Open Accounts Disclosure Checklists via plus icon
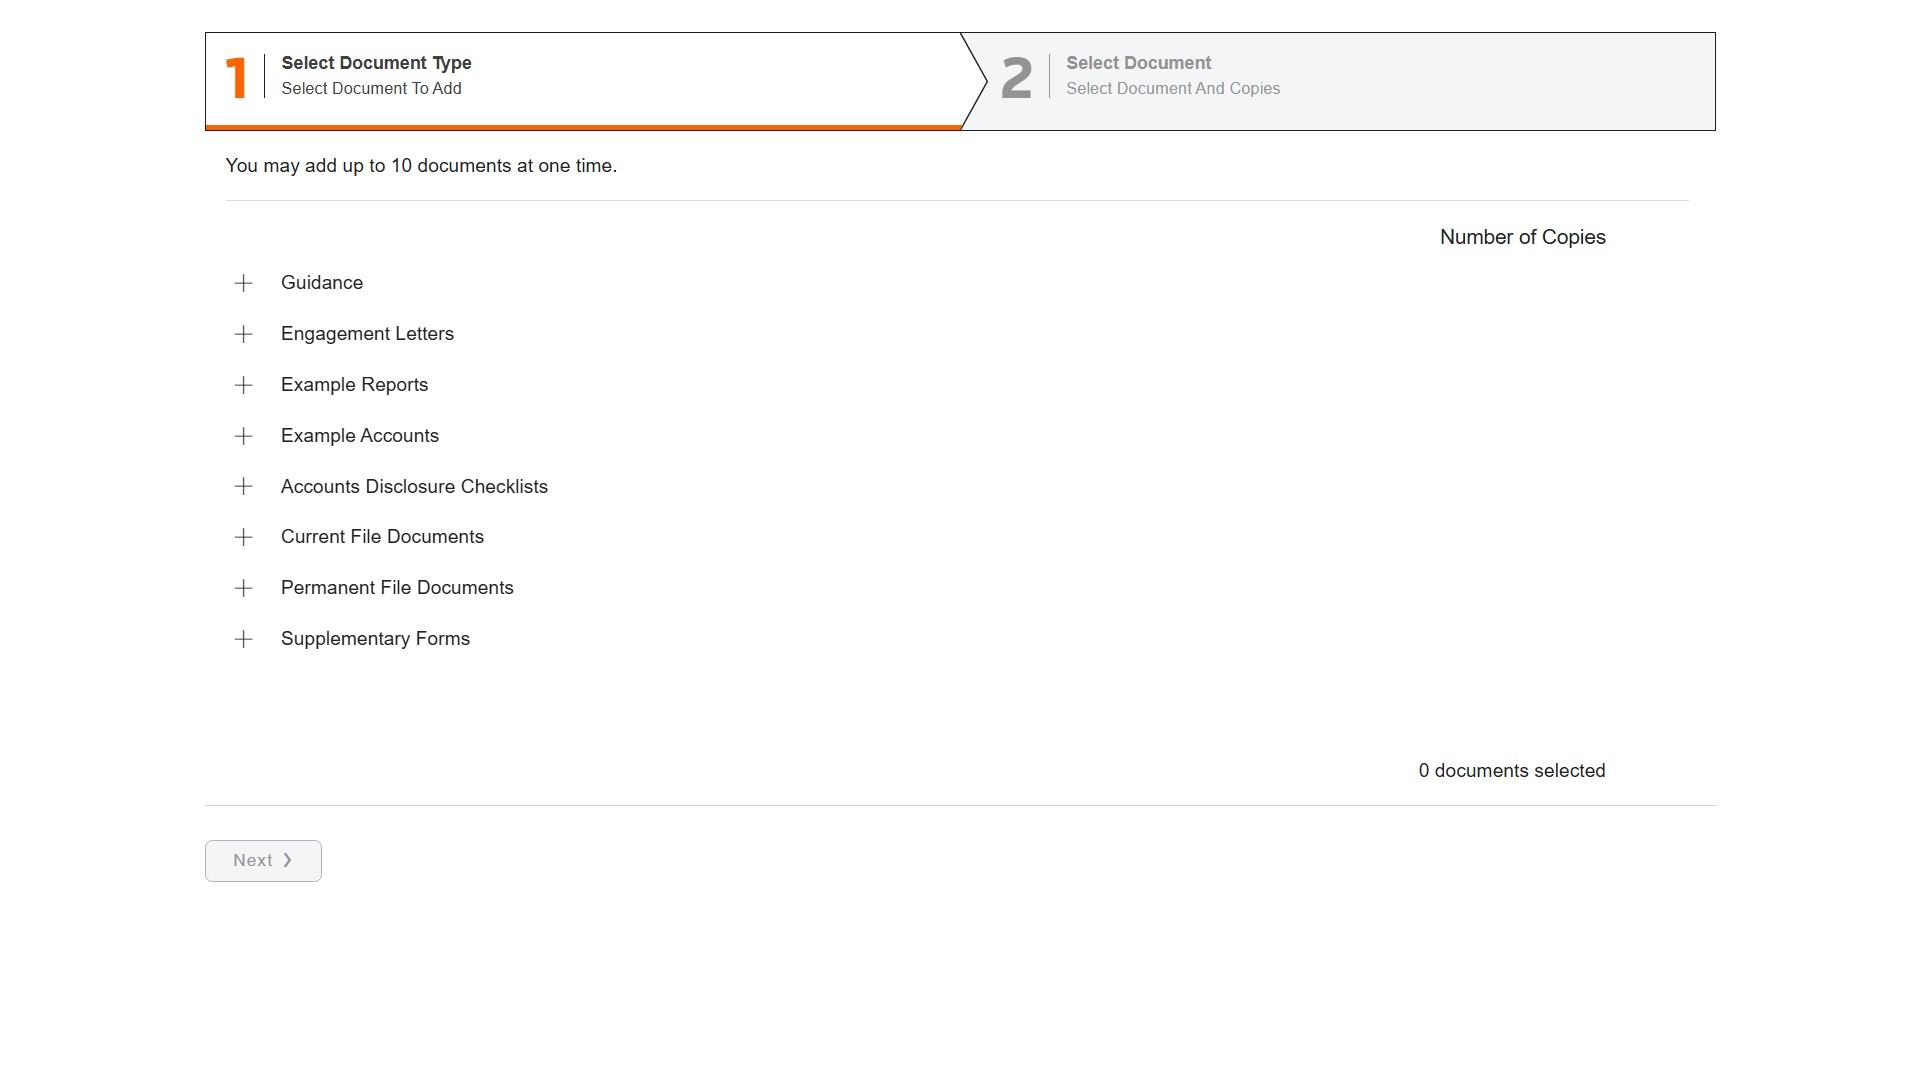 (x=243, y=487)
